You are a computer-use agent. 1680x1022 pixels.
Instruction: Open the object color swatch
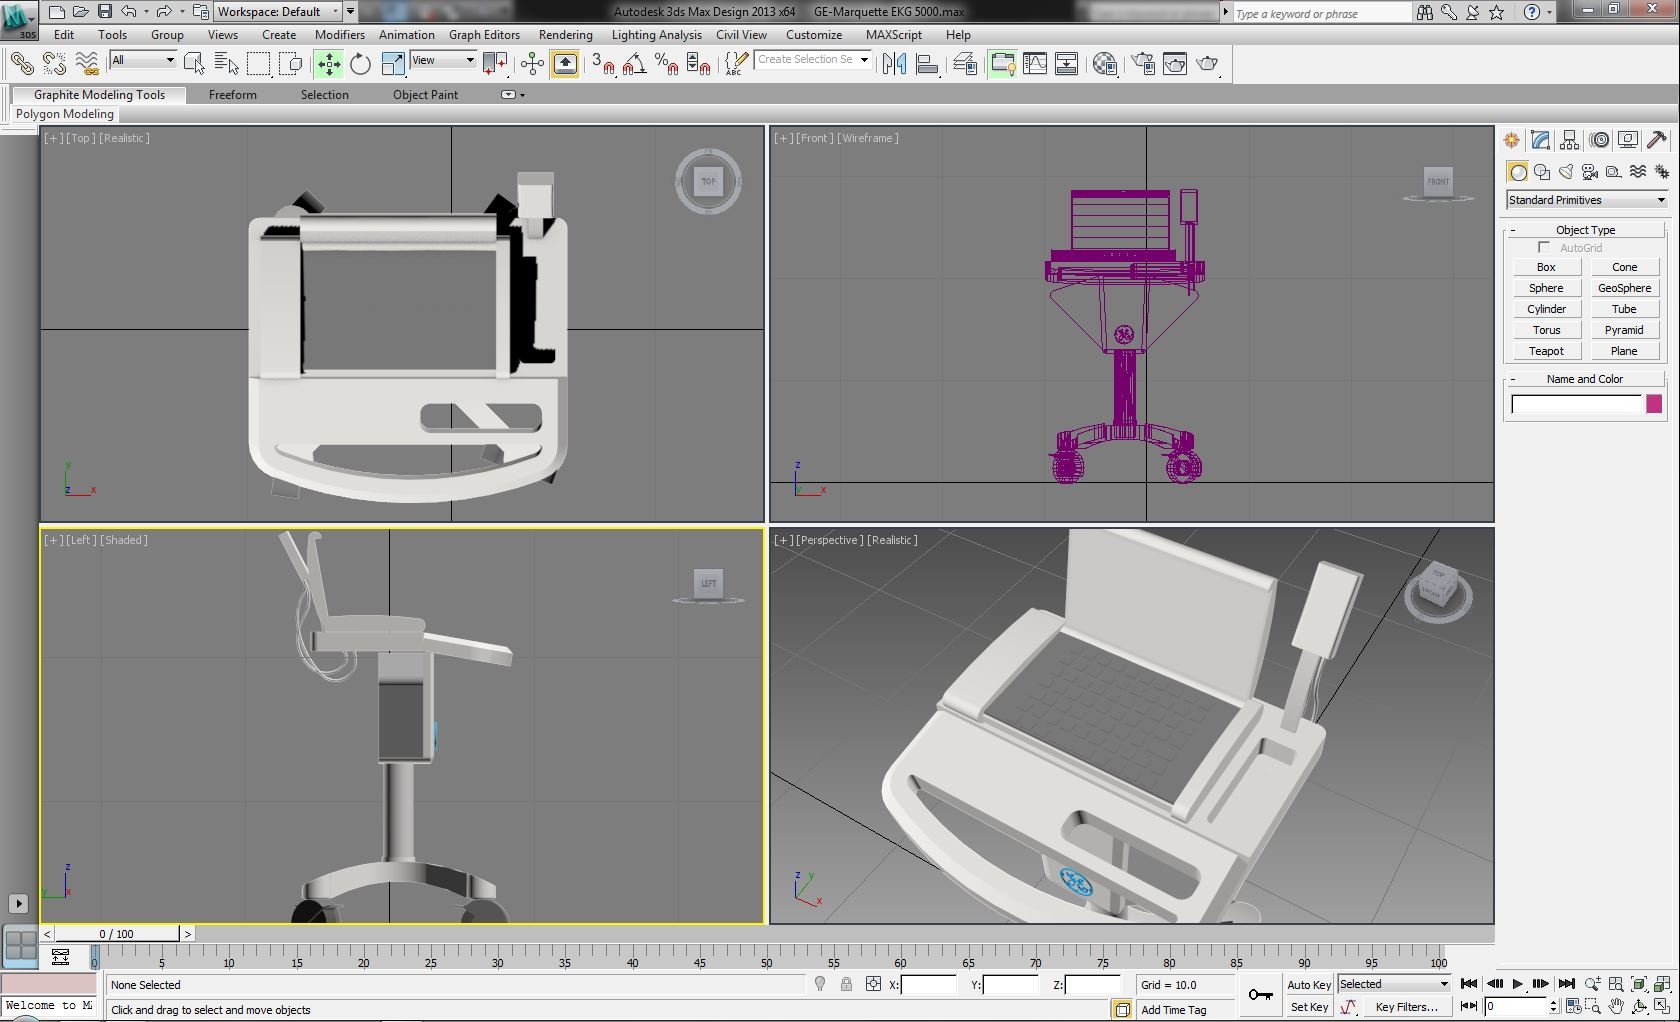click(x=1652, y=404)
